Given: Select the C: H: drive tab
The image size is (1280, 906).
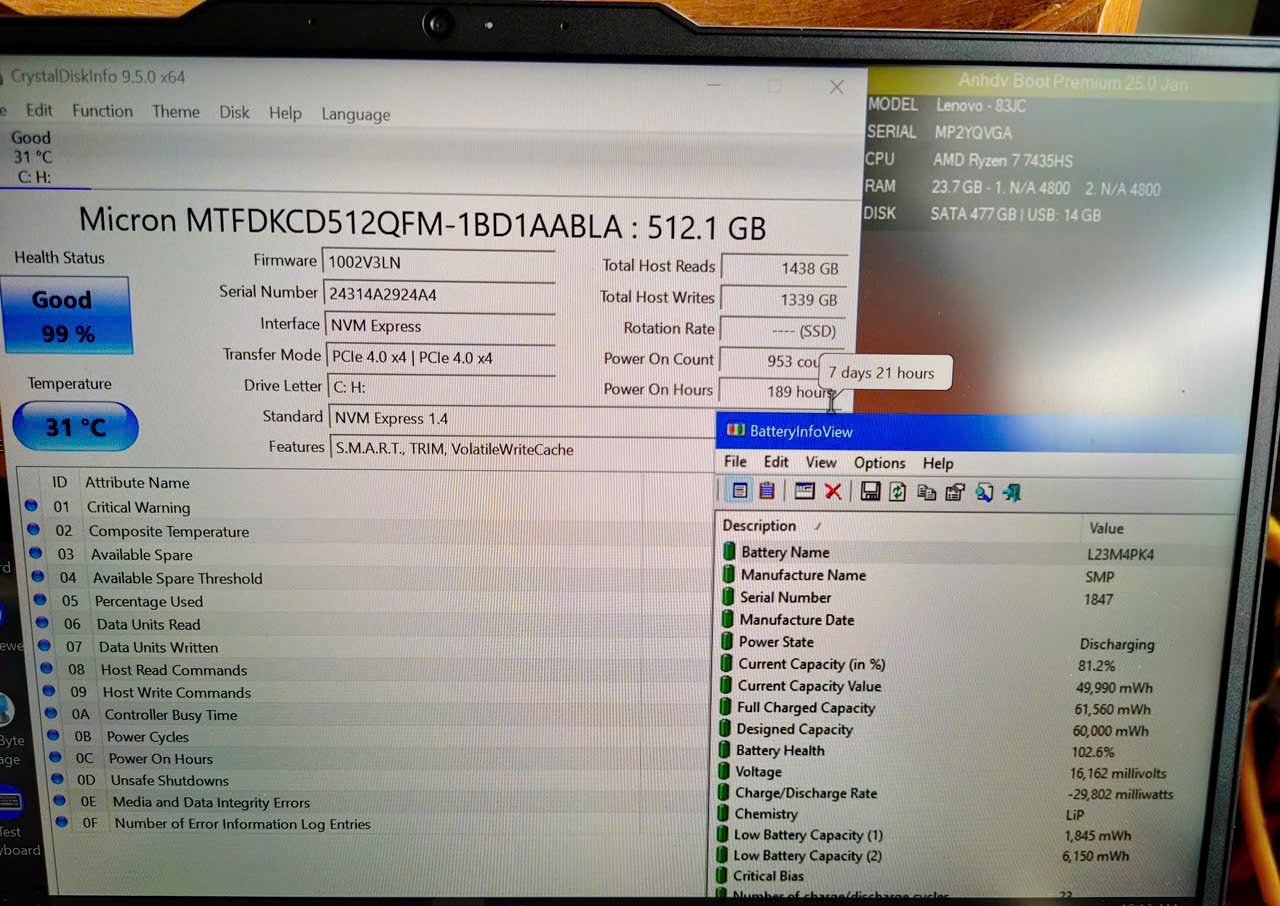Looking at the screenshot, I should click(x=34, y=158).
